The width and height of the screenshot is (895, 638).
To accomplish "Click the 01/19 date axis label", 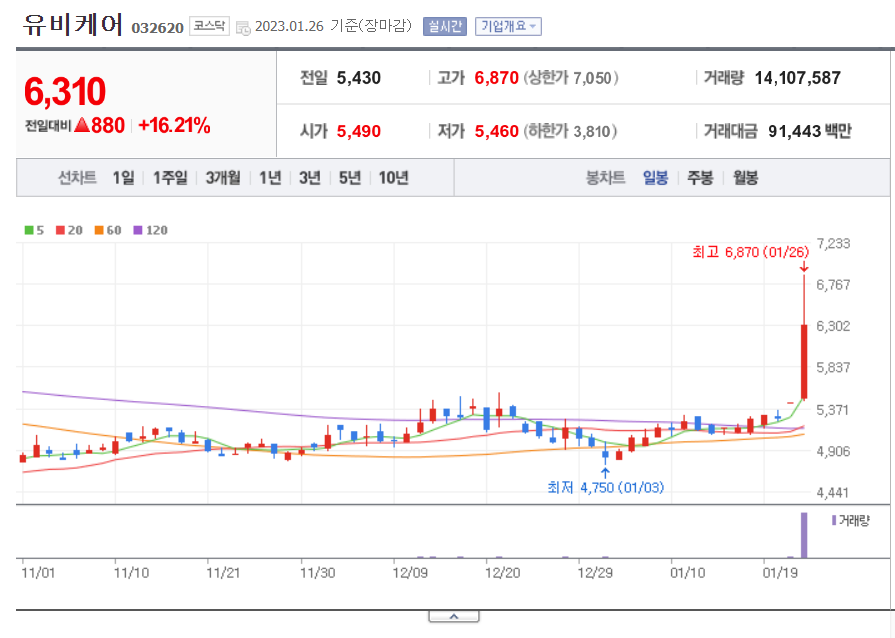I will point(780,573).
